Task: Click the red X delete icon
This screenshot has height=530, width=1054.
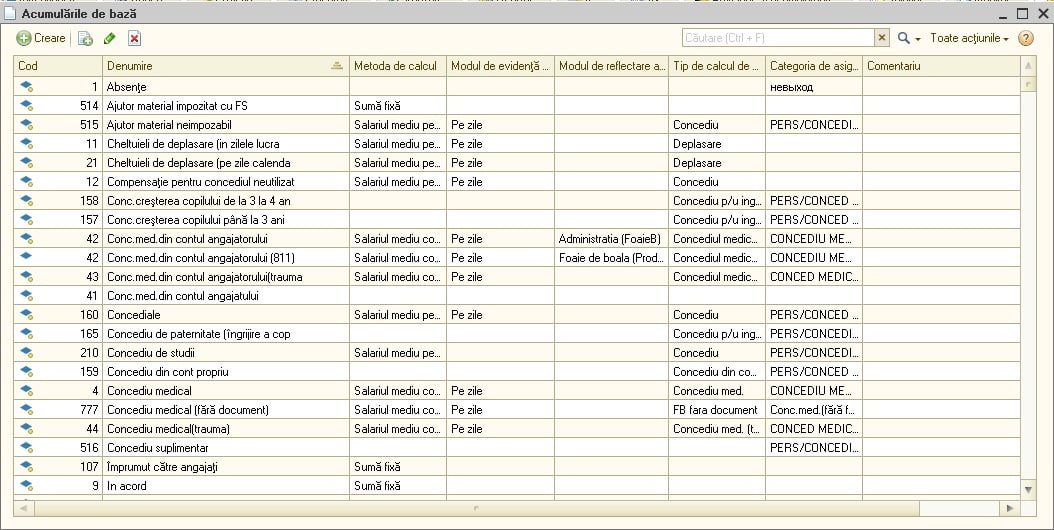Action: (134, 38)
